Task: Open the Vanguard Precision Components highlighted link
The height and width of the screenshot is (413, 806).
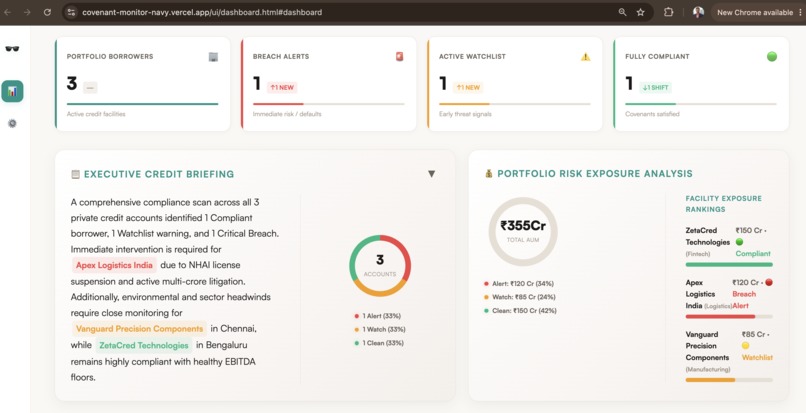Action: click(x=139, y=329)
